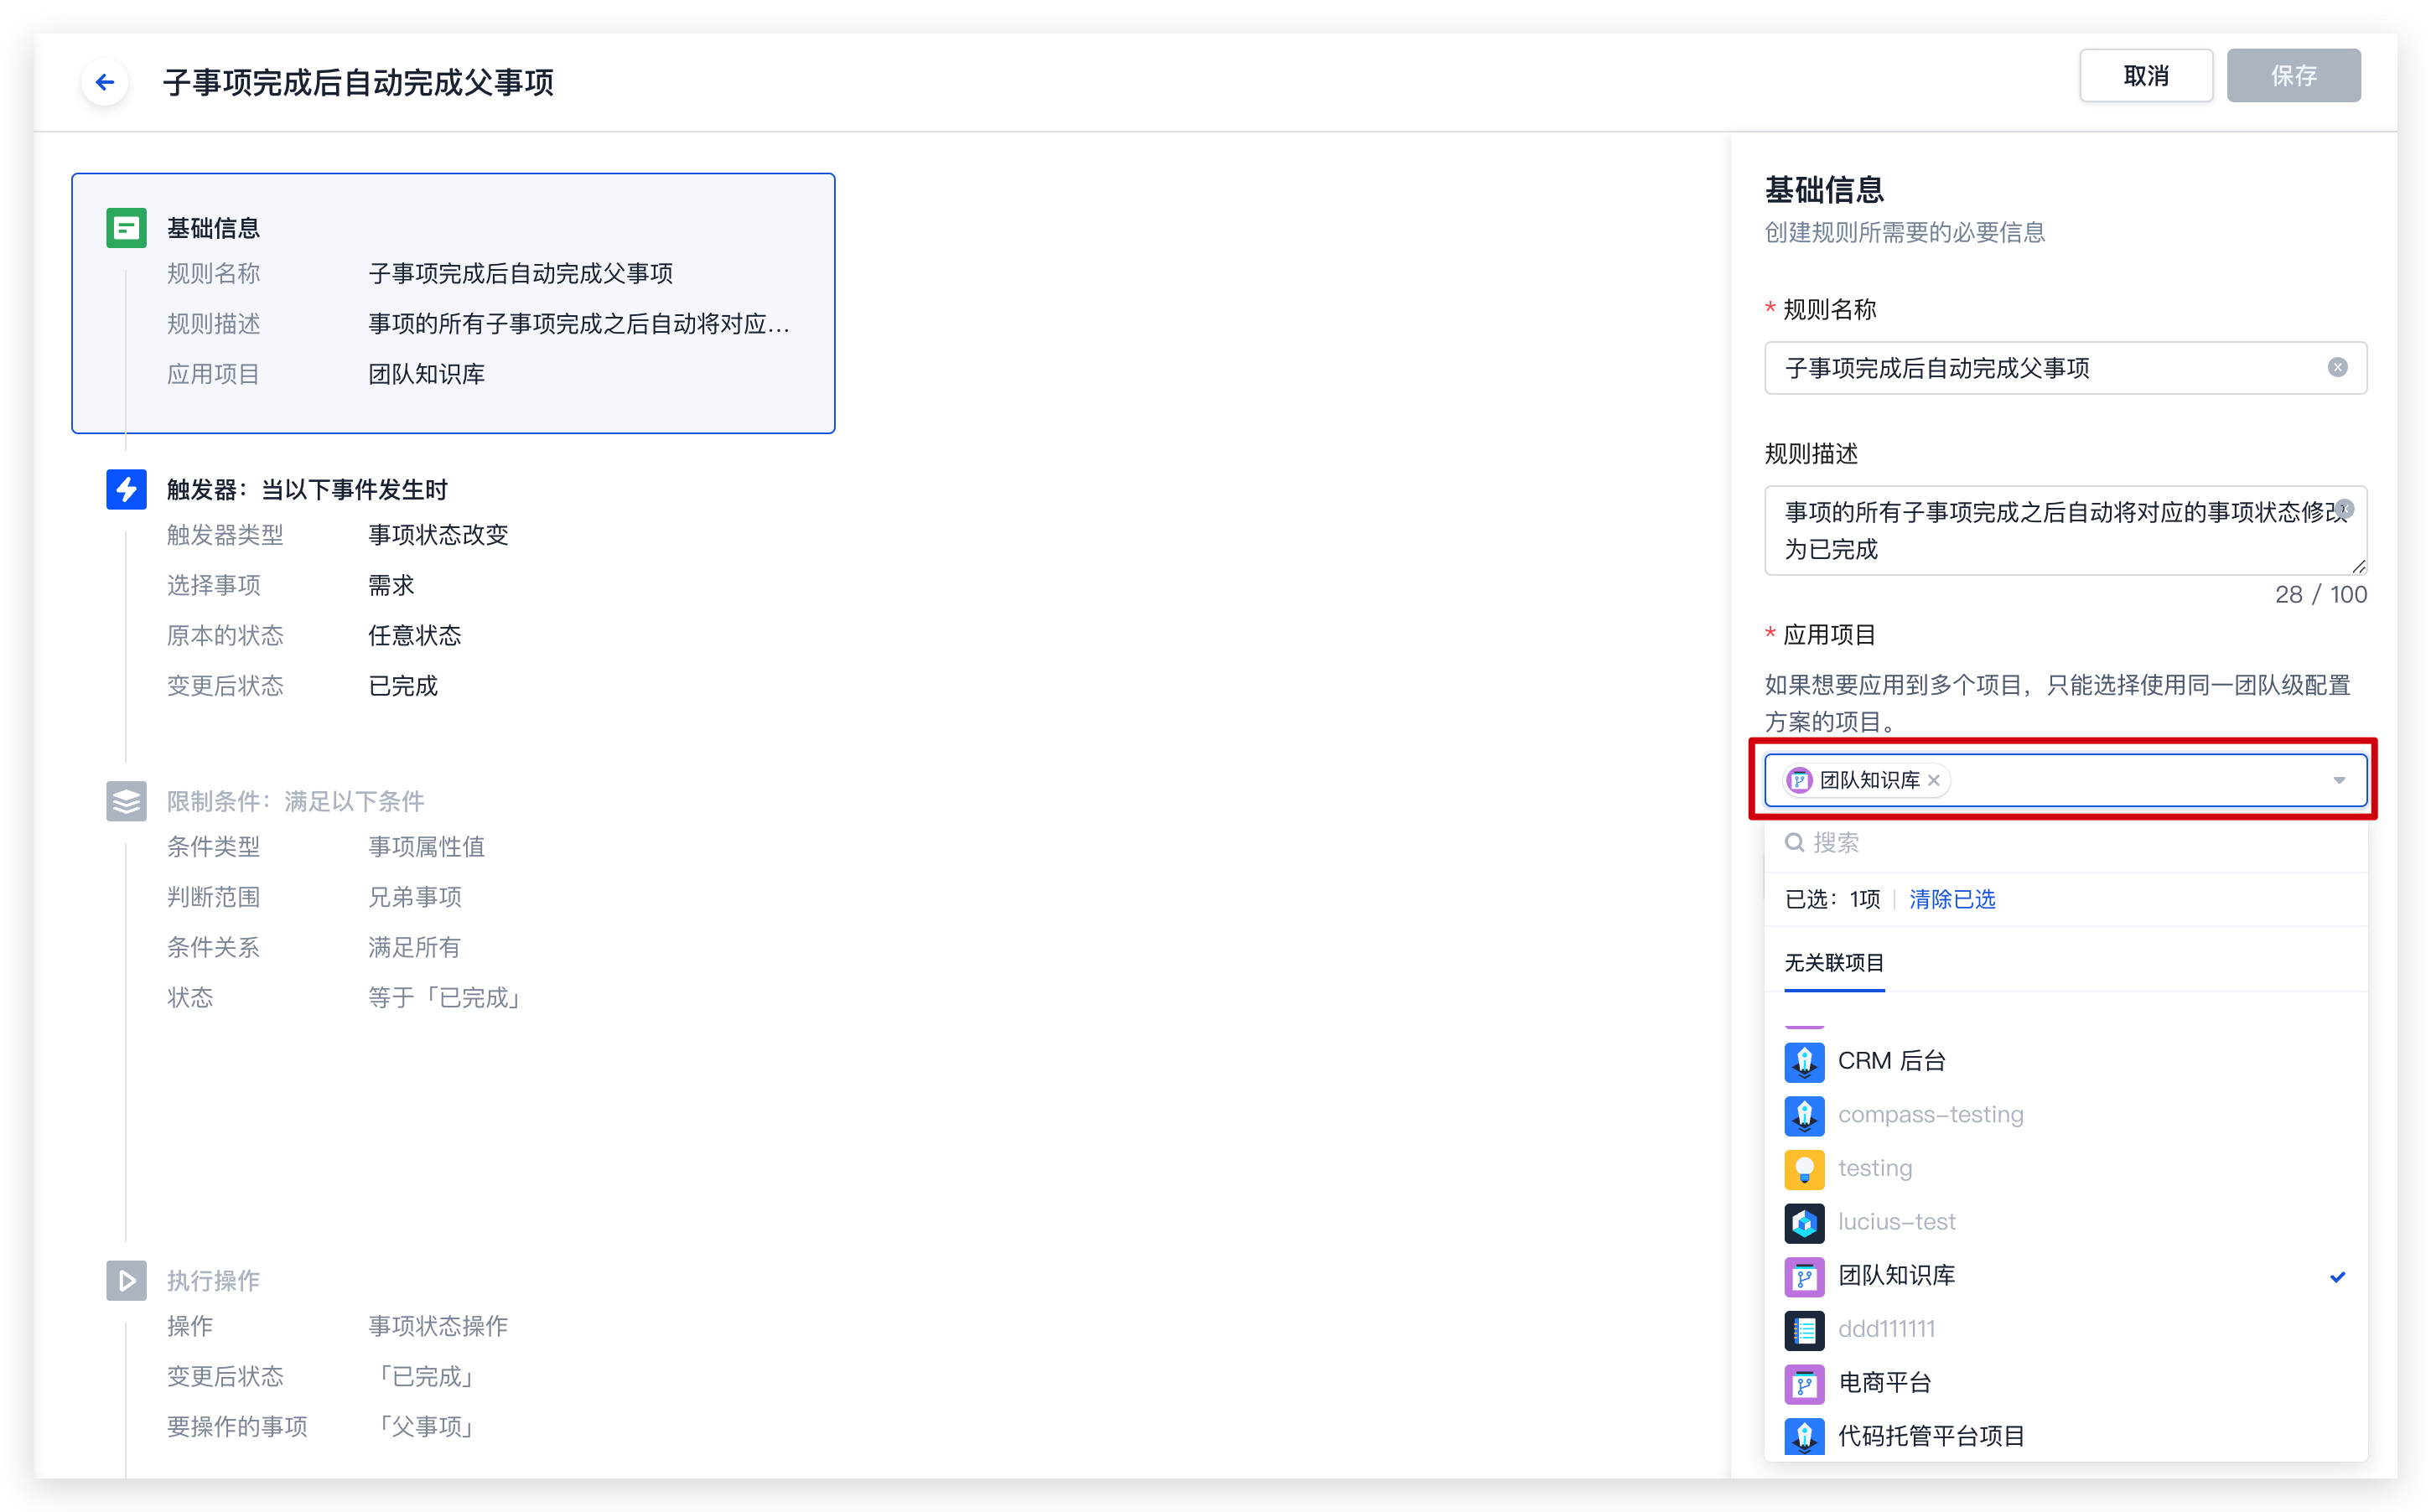Viewport: 2431px width, 1512px height.
Task: Open the 触发器 section in rule flow
Action: (x=306, y=489)
